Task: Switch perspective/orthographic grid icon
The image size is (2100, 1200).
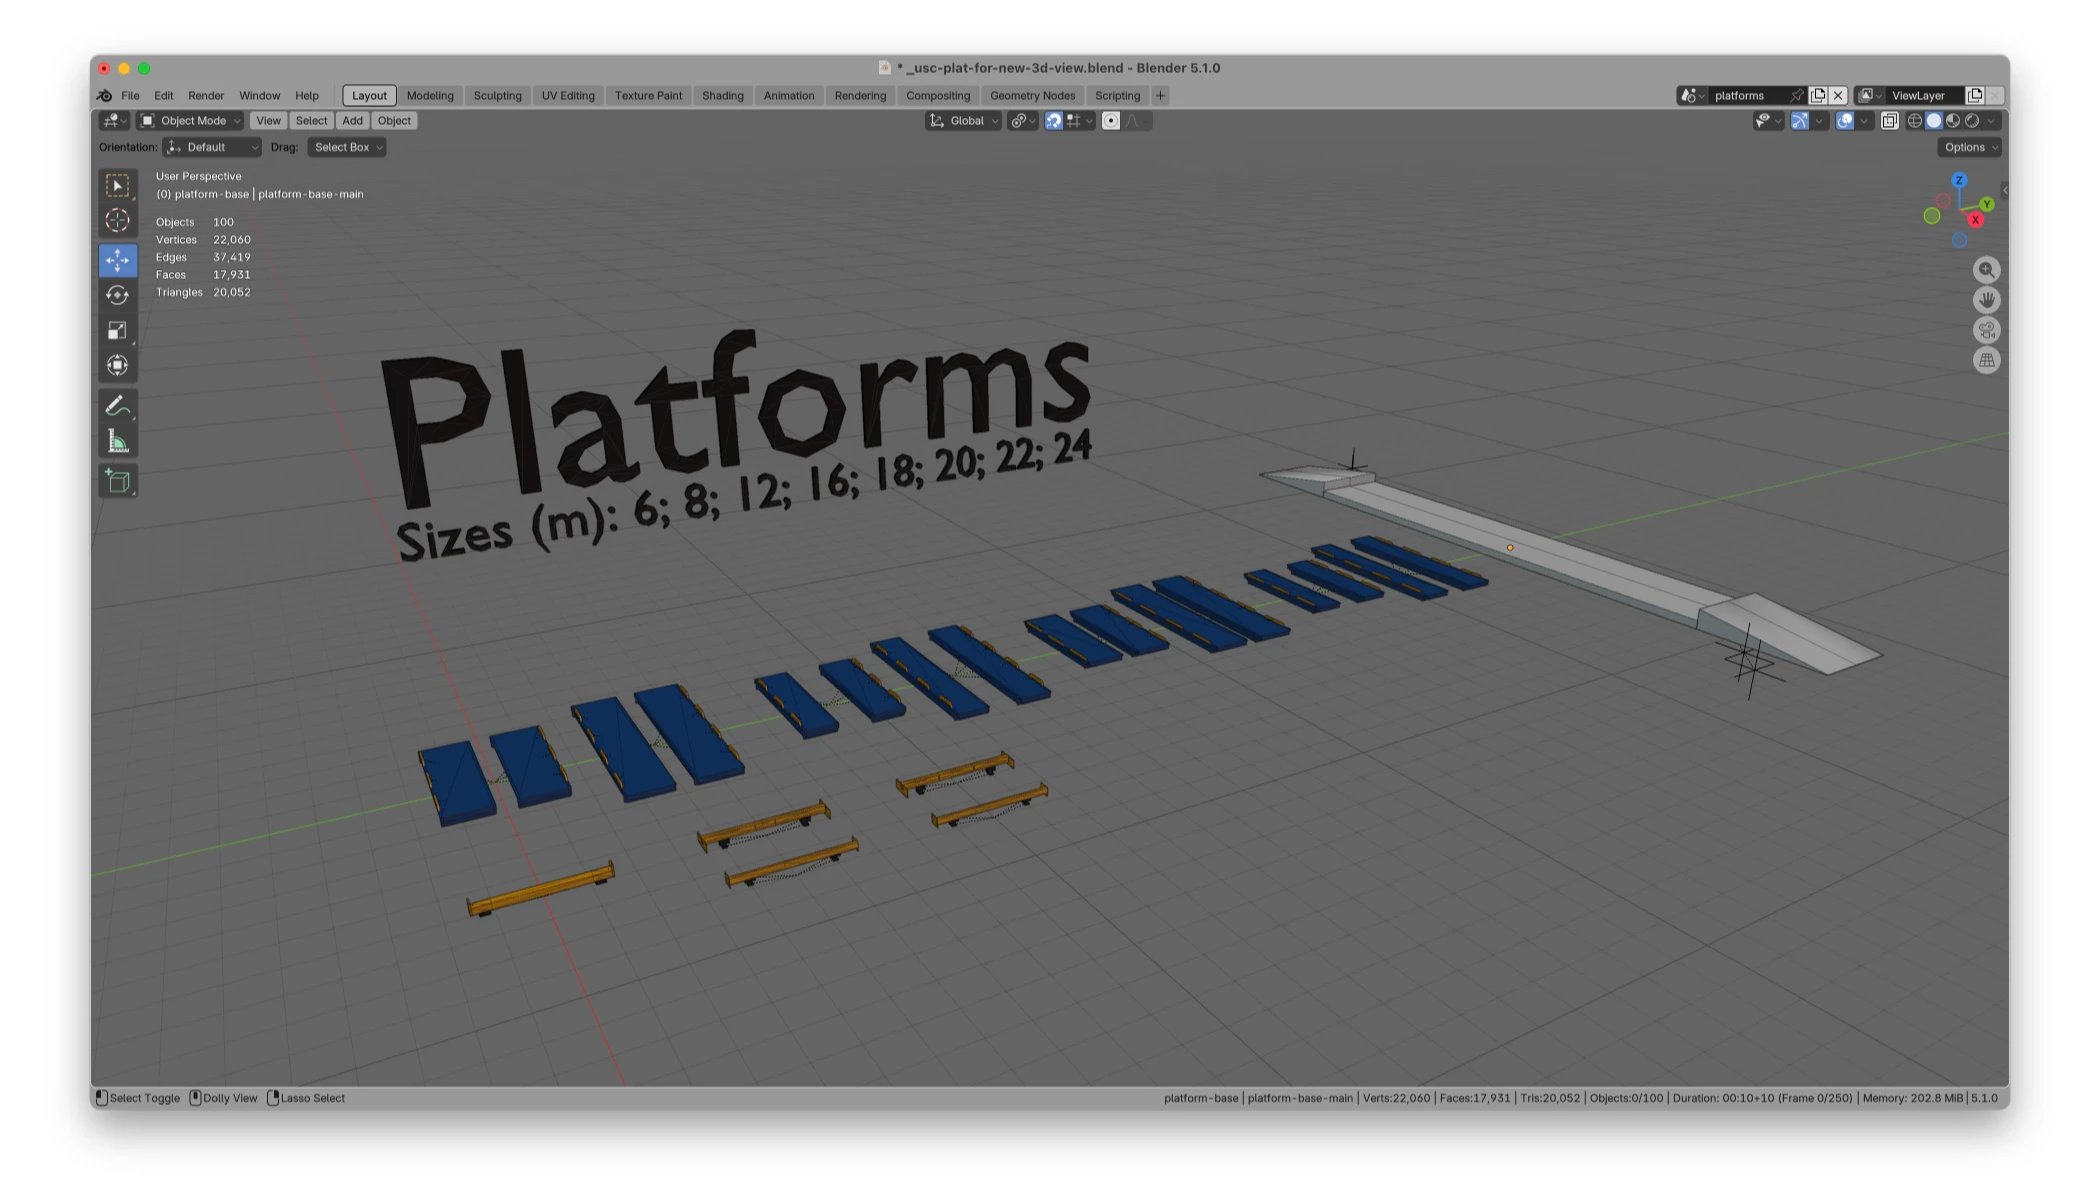Action: (1986, 360)
